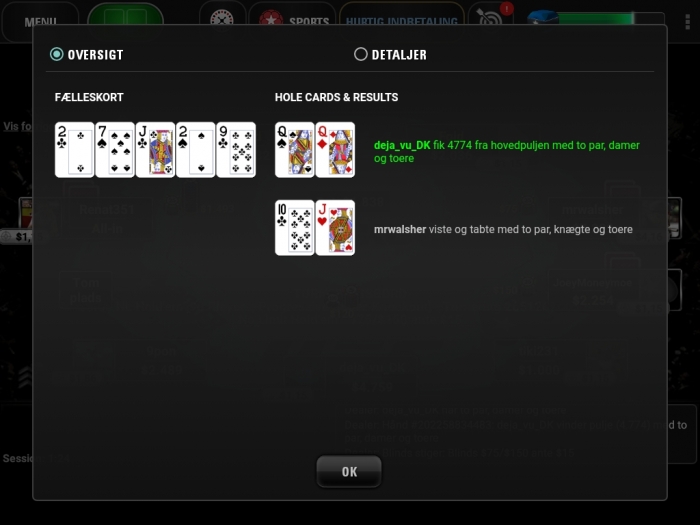Click the mrwalsher player name

(x=400, y=229)
